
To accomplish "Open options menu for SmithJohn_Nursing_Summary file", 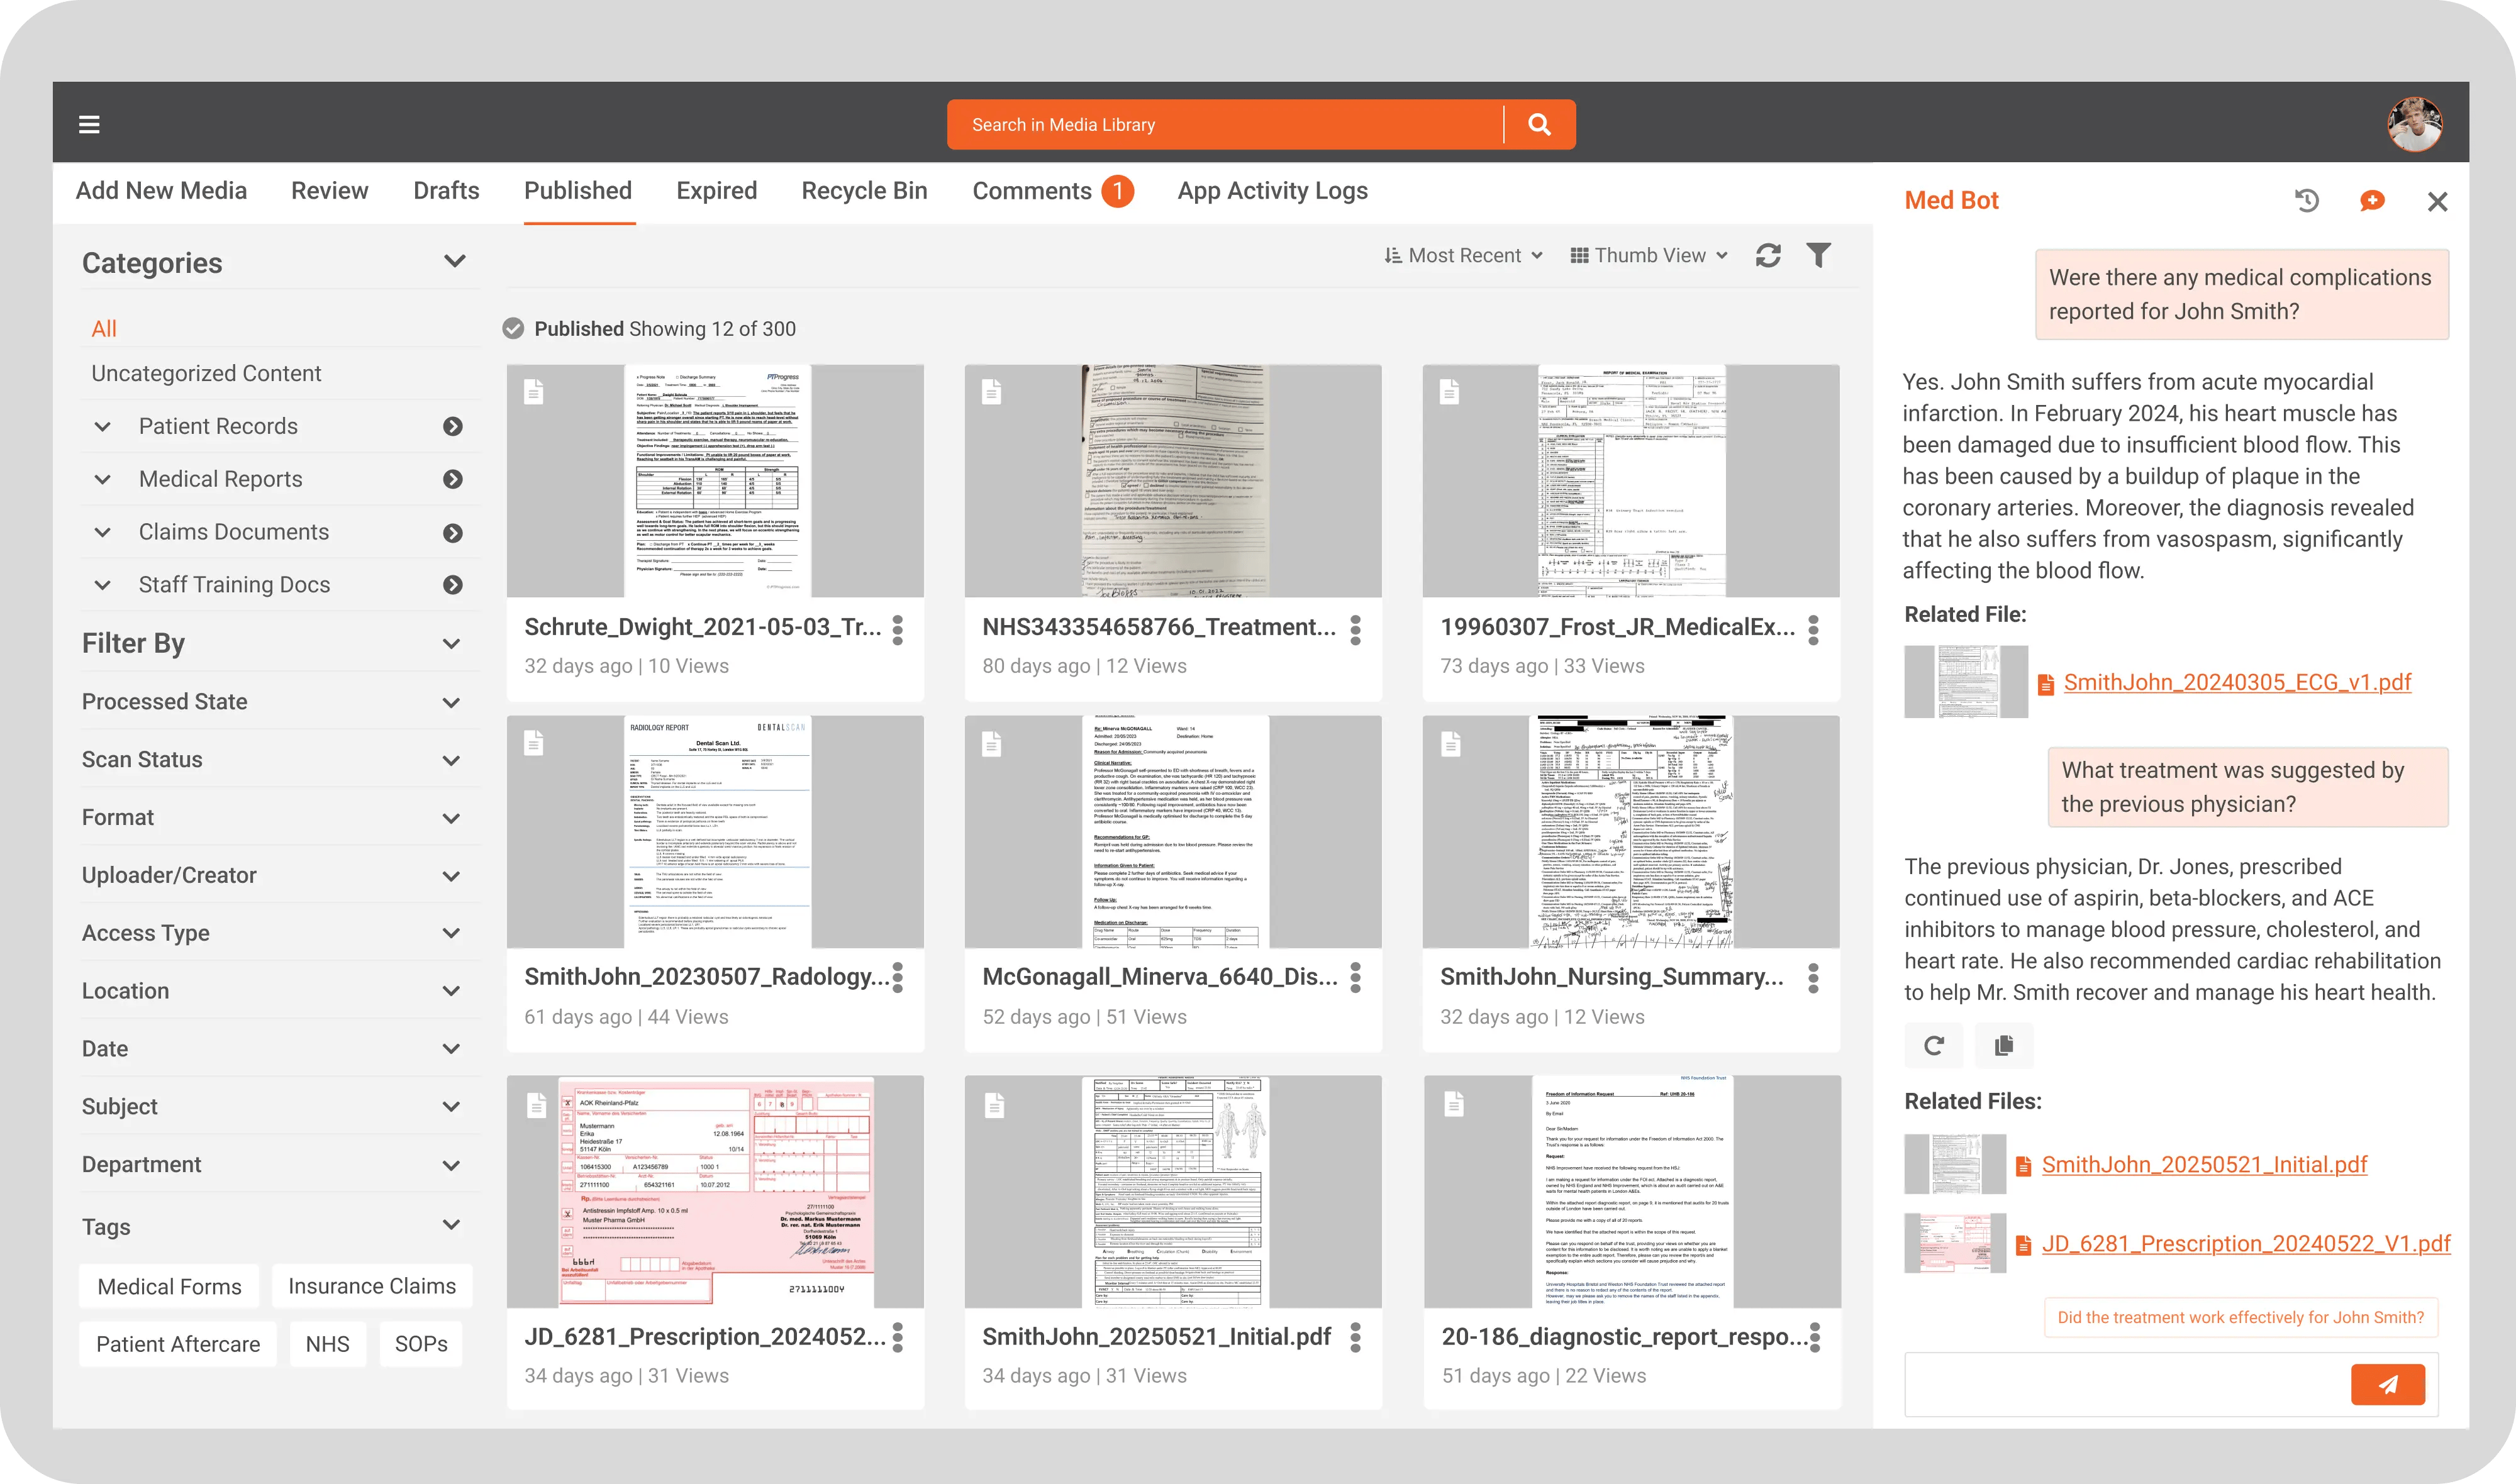I will tap(1813, 978).
